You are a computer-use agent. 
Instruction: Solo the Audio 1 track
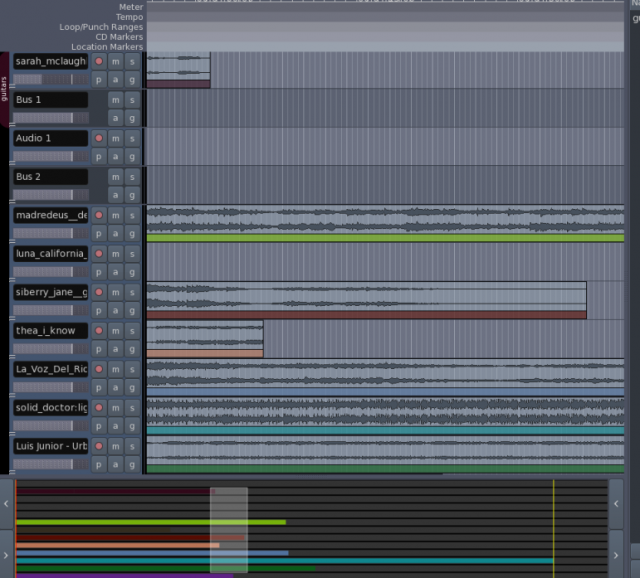point(132,138)
